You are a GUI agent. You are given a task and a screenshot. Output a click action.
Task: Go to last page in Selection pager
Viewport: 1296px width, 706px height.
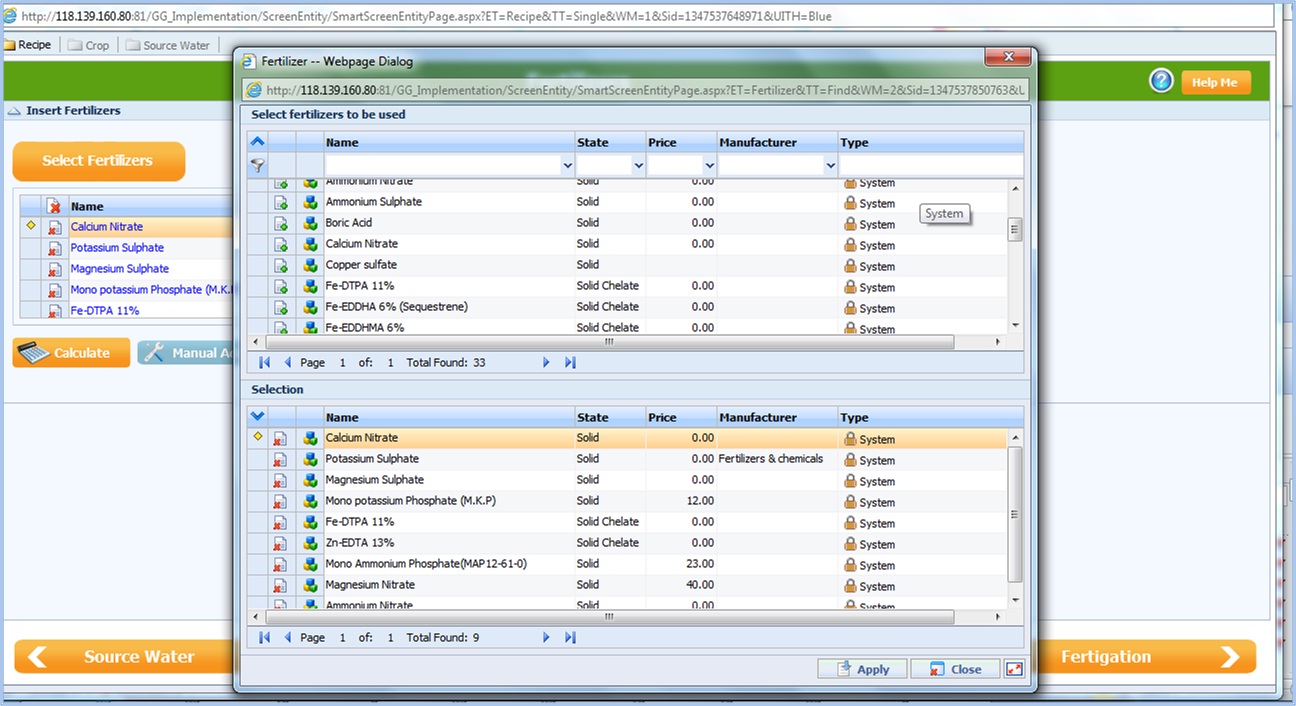coord(570,637)
